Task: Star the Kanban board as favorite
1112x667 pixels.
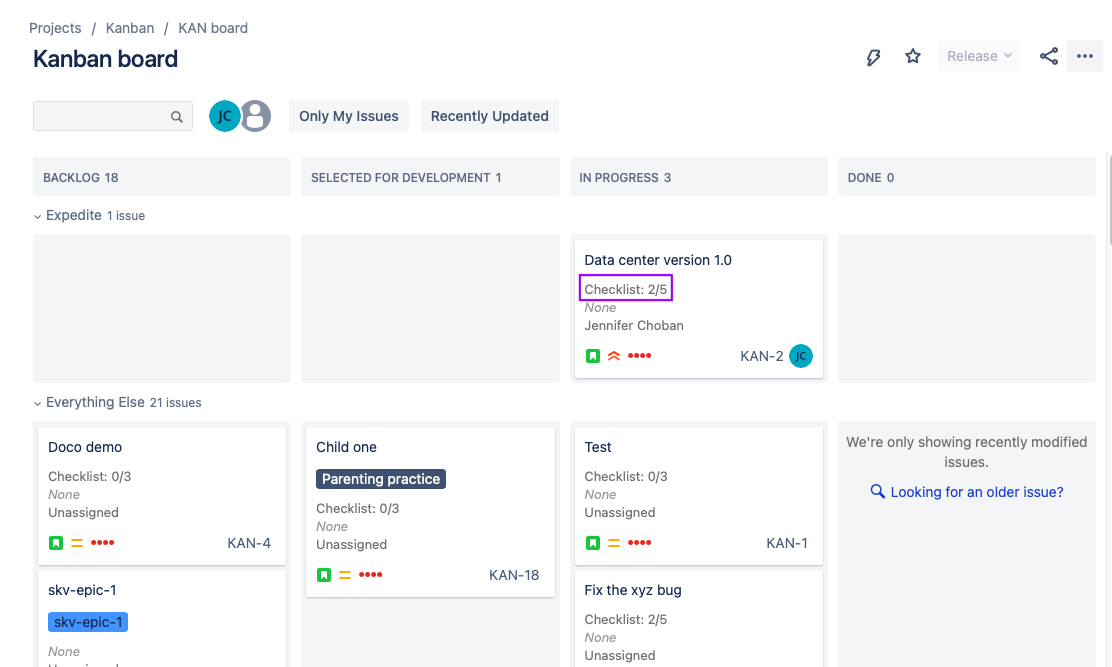Action: (x=913, y=57)
